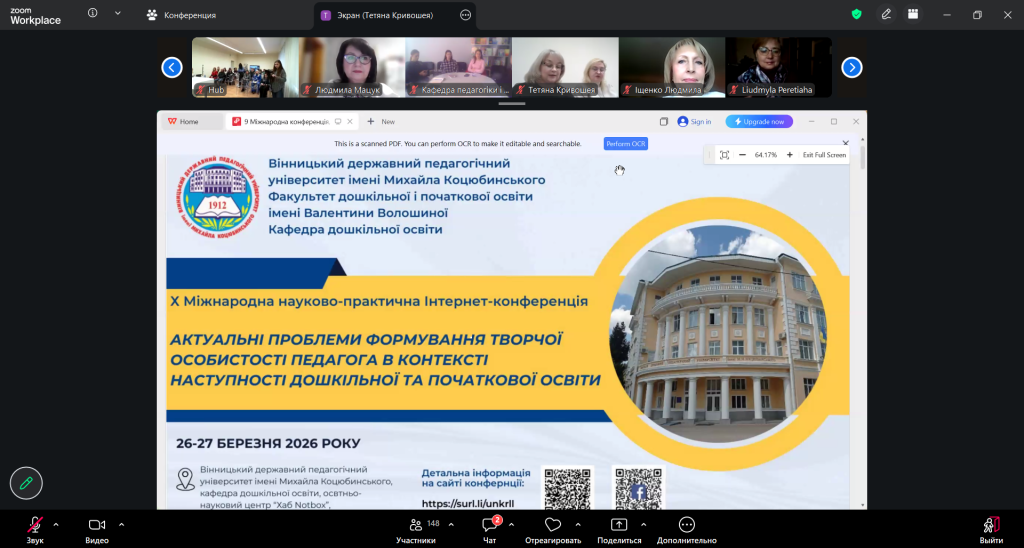Expand audio options arrow beside Звук
1024x548 pixels.
click(56, 524)
